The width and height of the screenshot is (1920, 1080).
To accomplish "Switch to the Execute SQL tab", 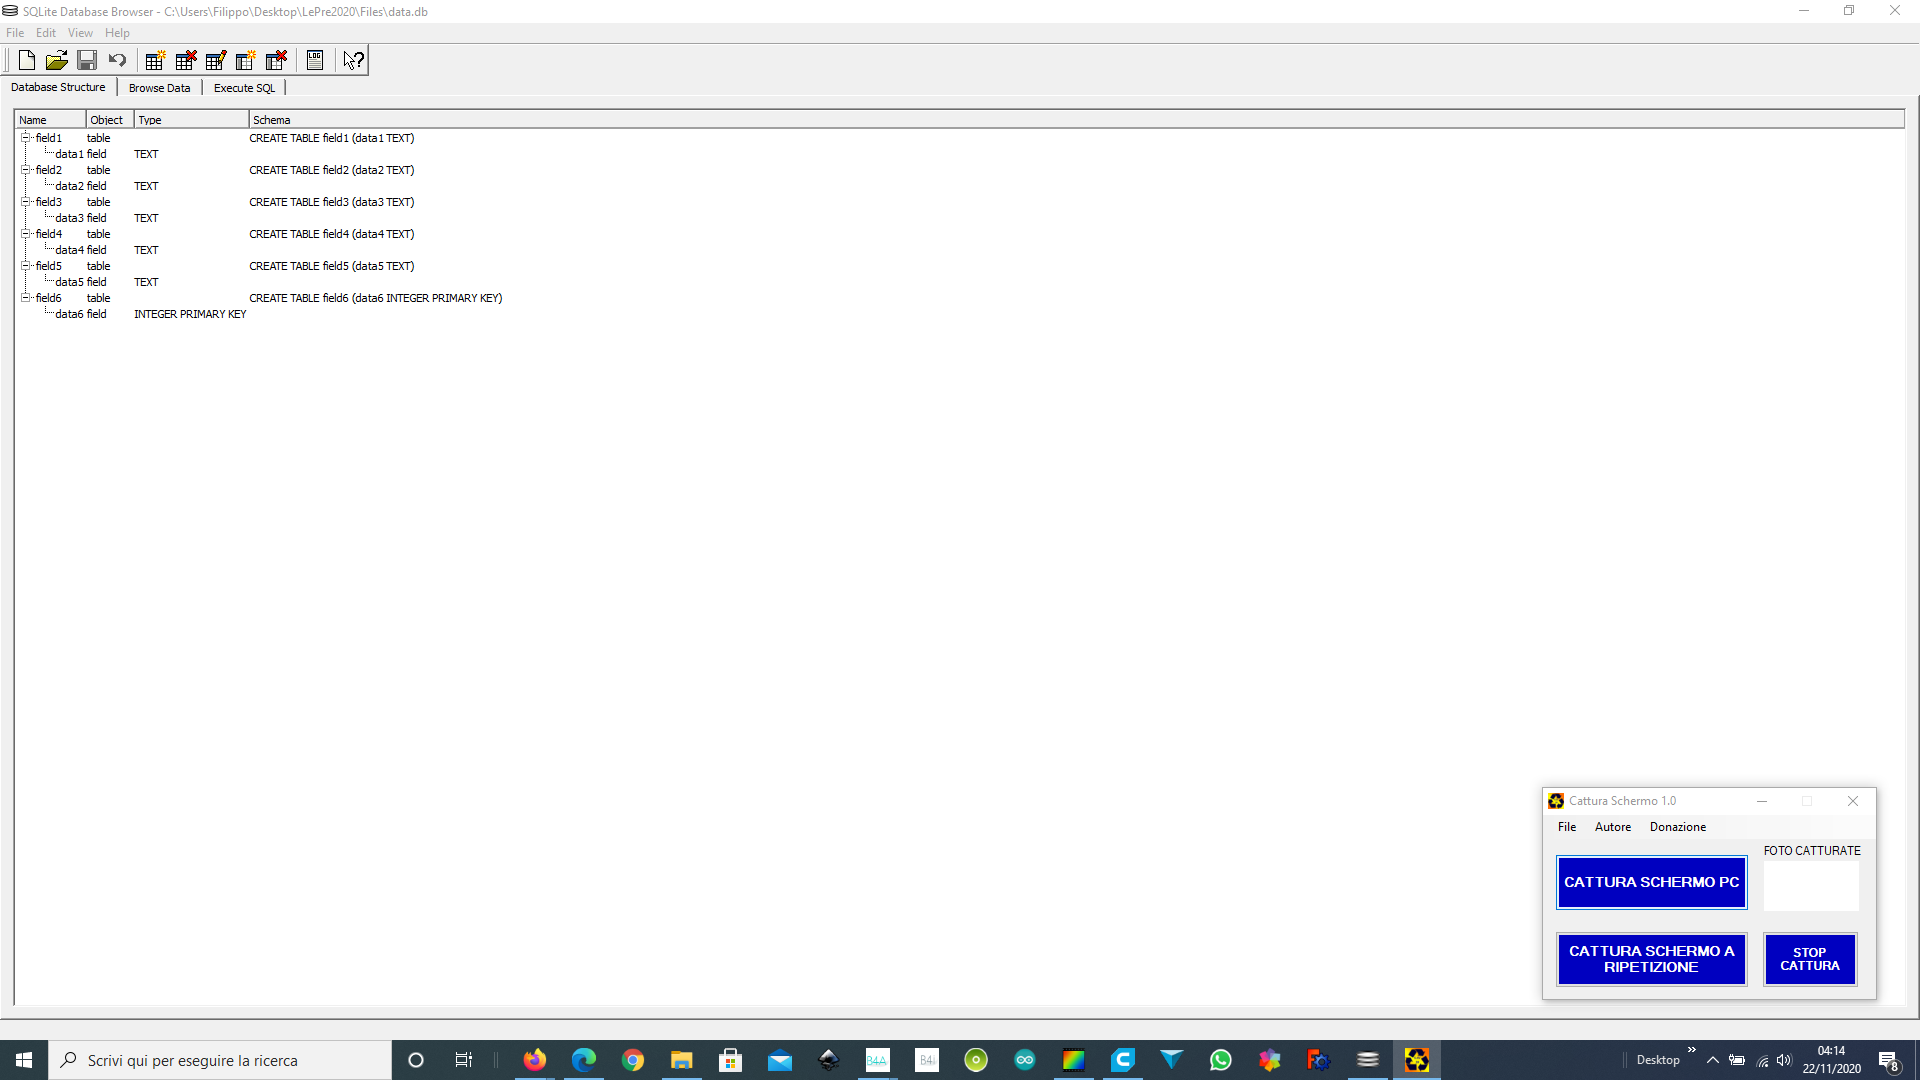I will point(244,88).
